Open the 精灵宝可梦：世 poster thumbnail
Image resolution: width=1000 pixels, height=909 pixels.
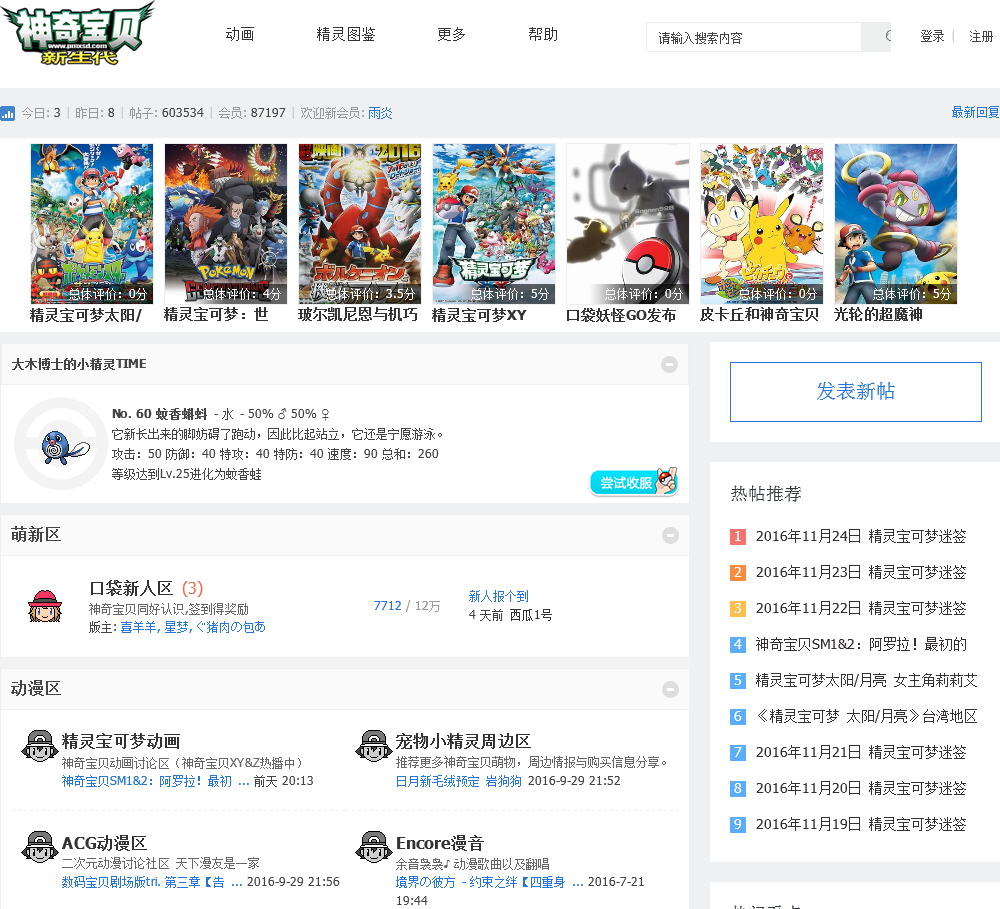click(226, 223)
